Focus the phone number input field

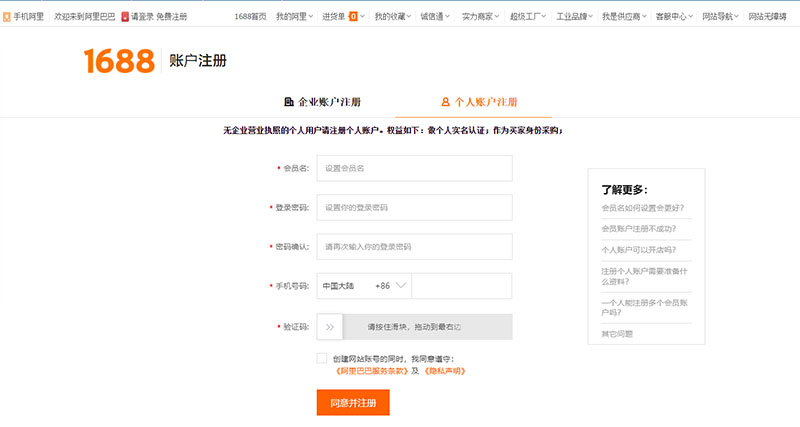click(461, 286)
